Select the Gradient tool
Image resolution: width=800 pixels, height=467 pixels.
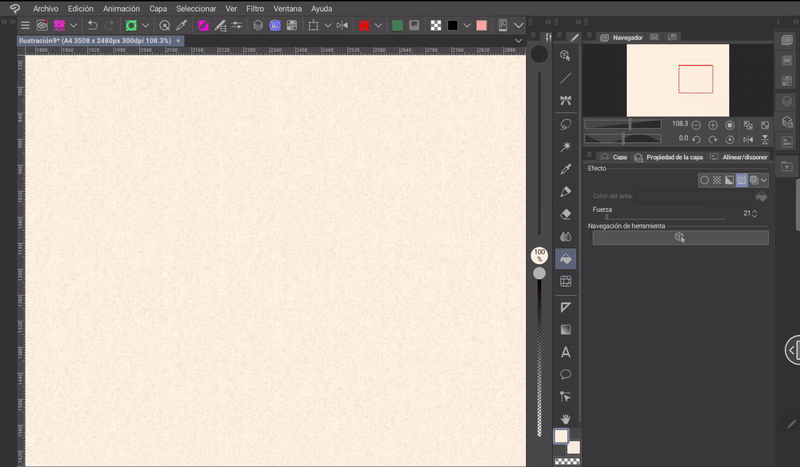coord(566,329)
